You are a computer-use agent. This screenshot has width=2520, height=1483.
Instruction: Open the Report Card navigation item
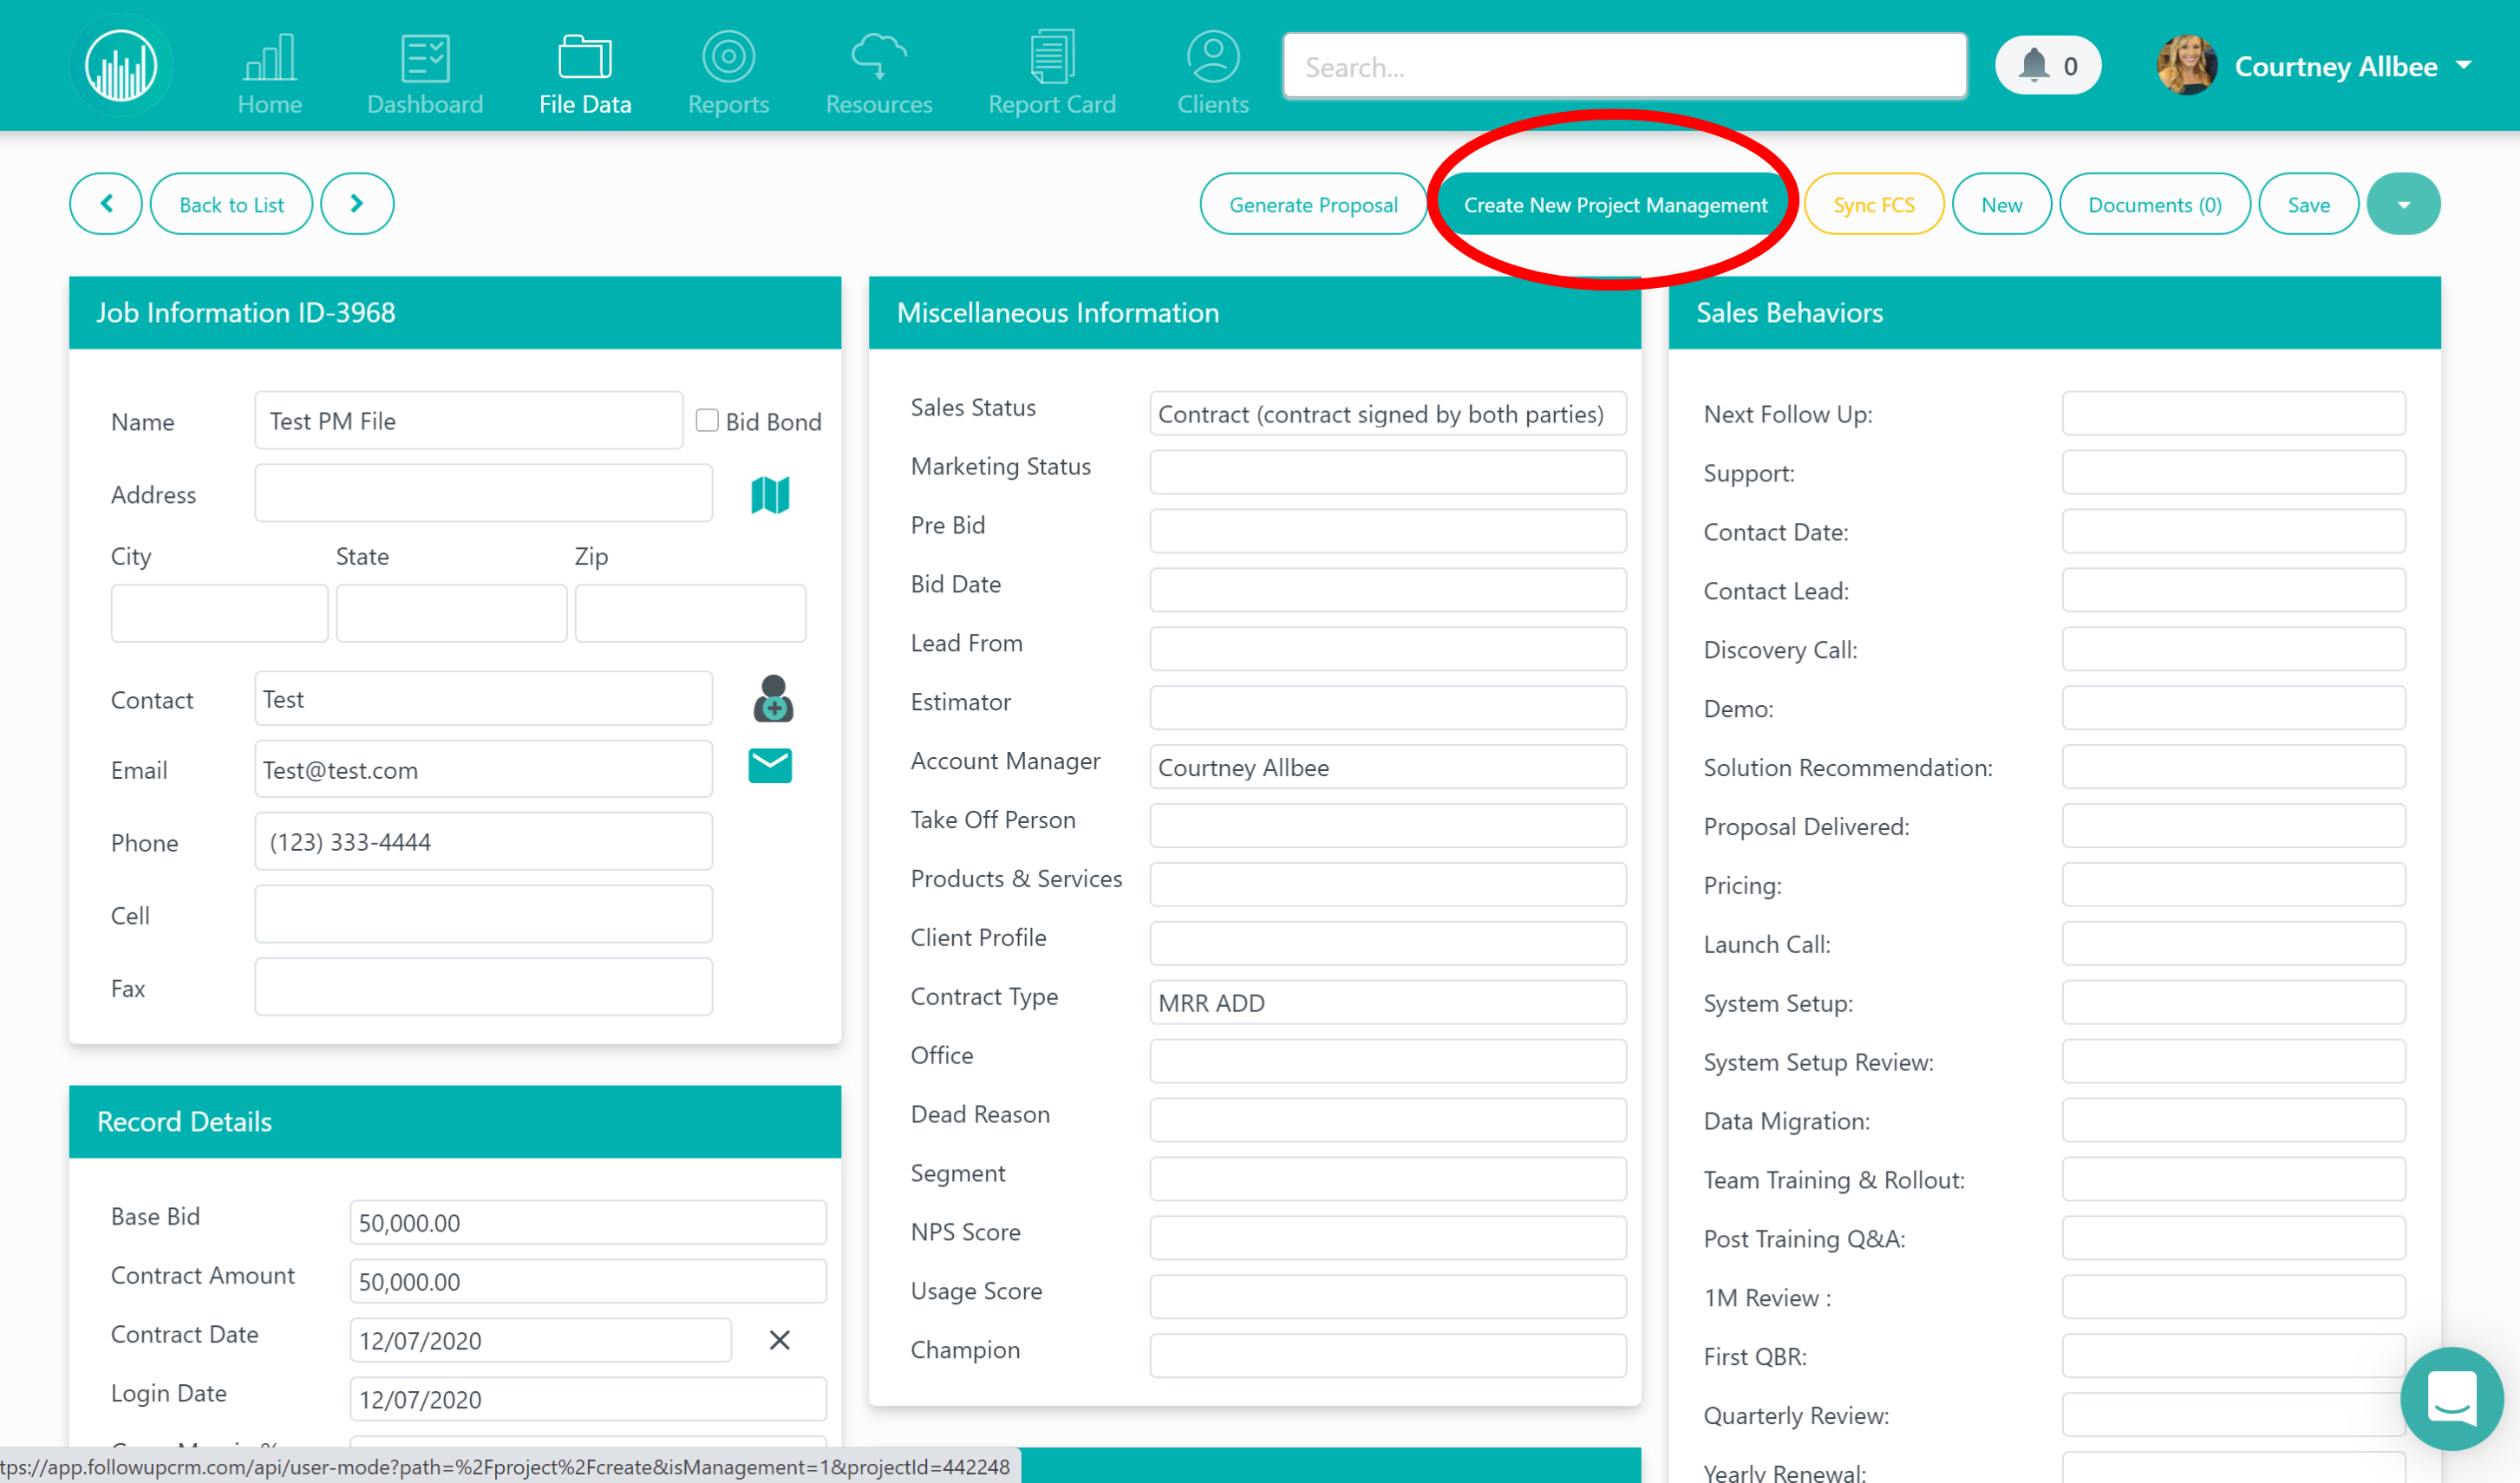pos(1052,73)
